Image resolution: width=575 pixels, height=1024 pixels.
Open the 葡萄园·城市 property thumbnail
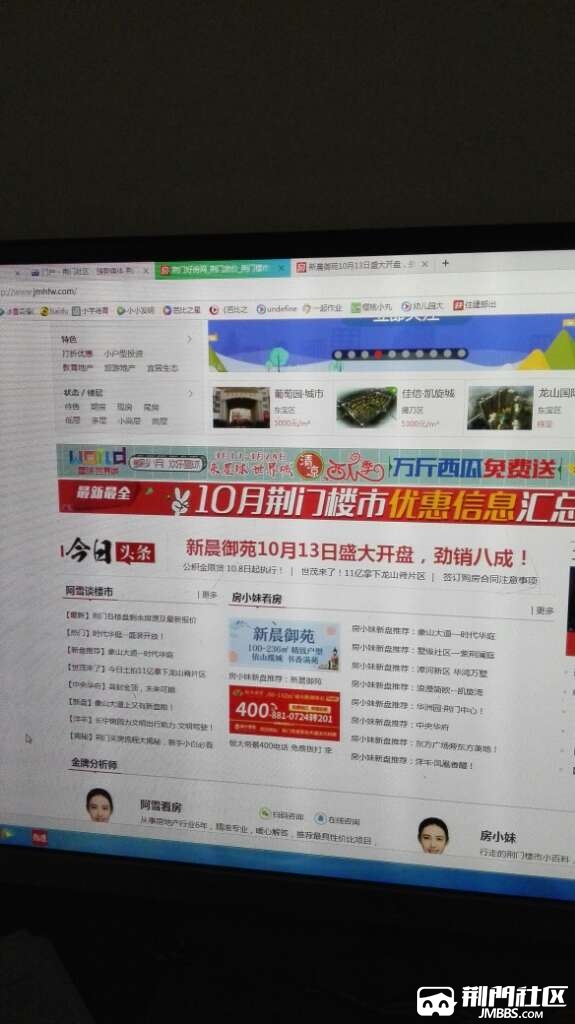(x=241, y=408)
